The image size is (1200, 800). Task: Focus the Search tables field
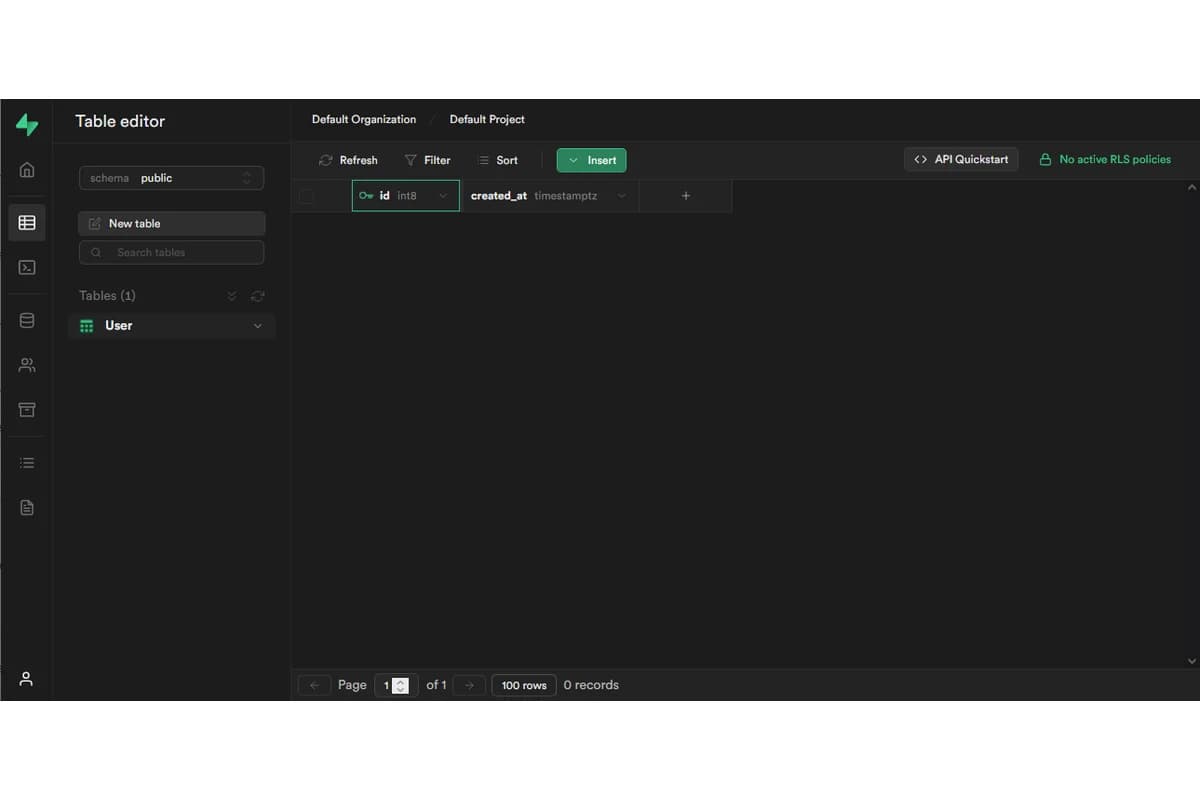(x=171, y=252)
